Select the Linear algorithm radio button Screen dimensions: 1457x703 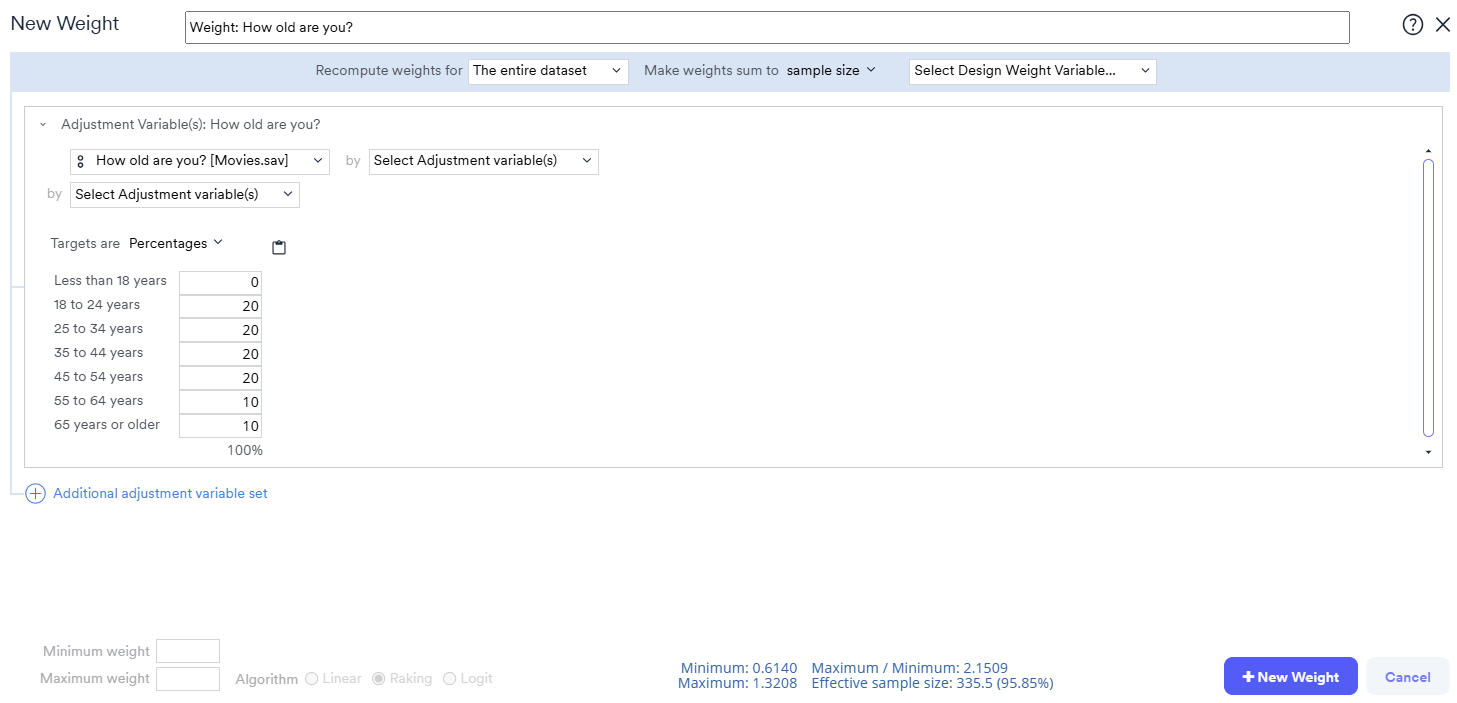[x=312, y=679]
